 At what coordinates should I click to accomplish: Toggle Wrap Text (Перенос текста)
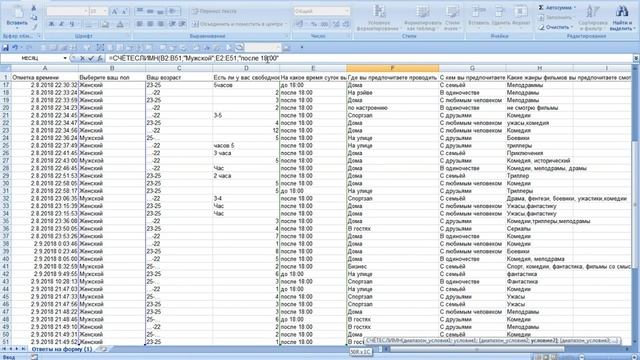[215, 11]
